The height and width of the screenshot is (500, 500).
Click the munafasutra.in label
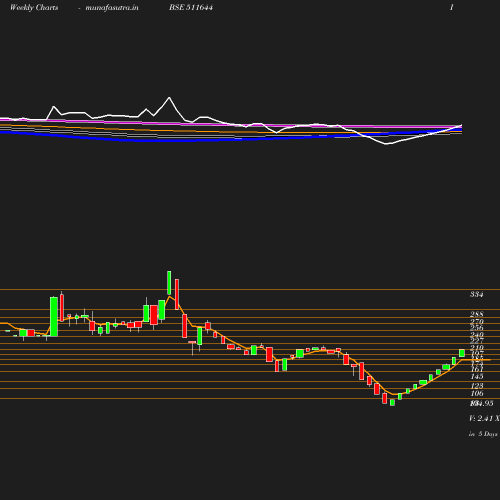coord(112,7)
